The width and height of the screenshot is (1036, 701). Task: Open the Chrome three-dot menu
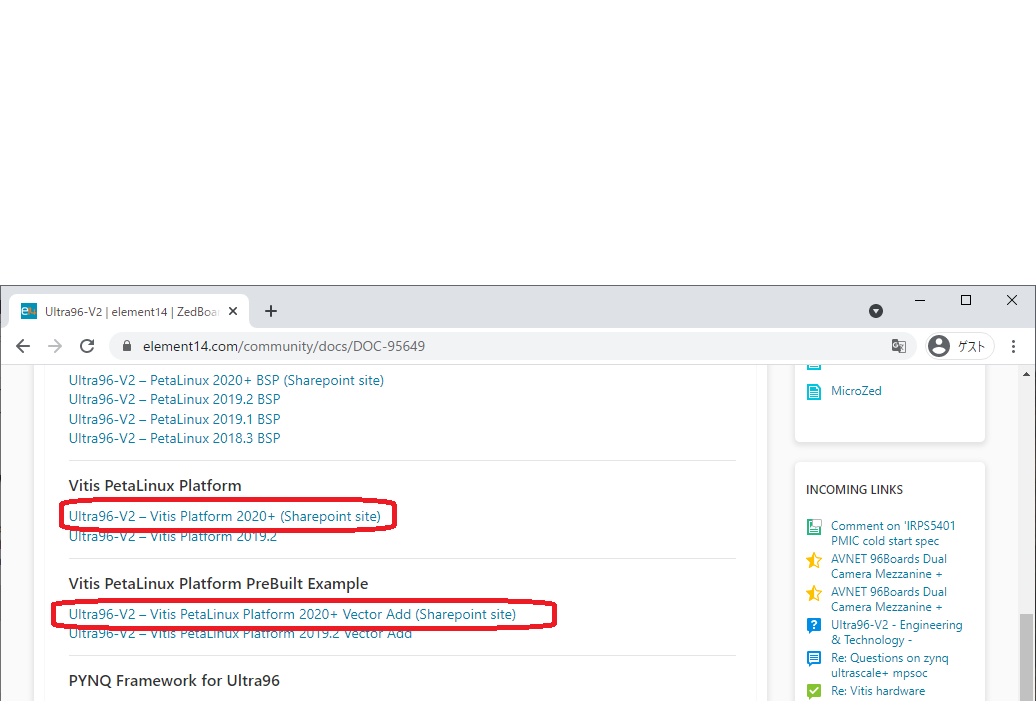click(x=1013, y=346)
